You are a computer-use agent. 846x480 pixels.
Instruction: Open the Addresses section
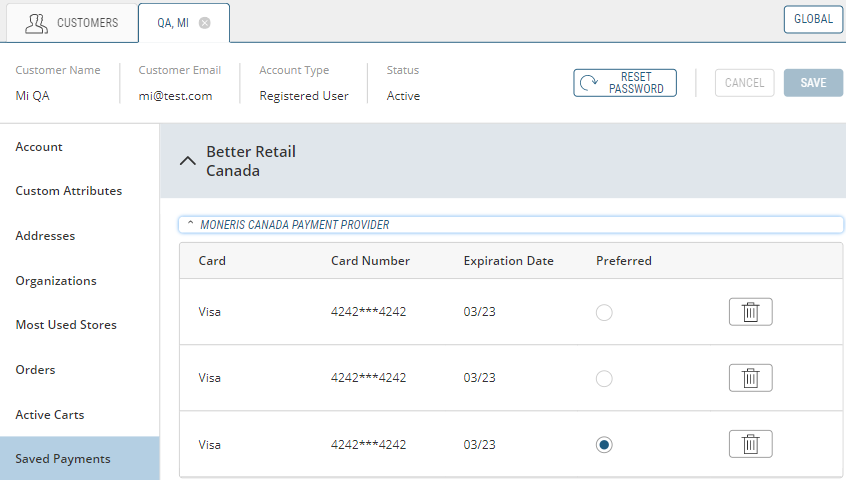(x=45, y=236)
